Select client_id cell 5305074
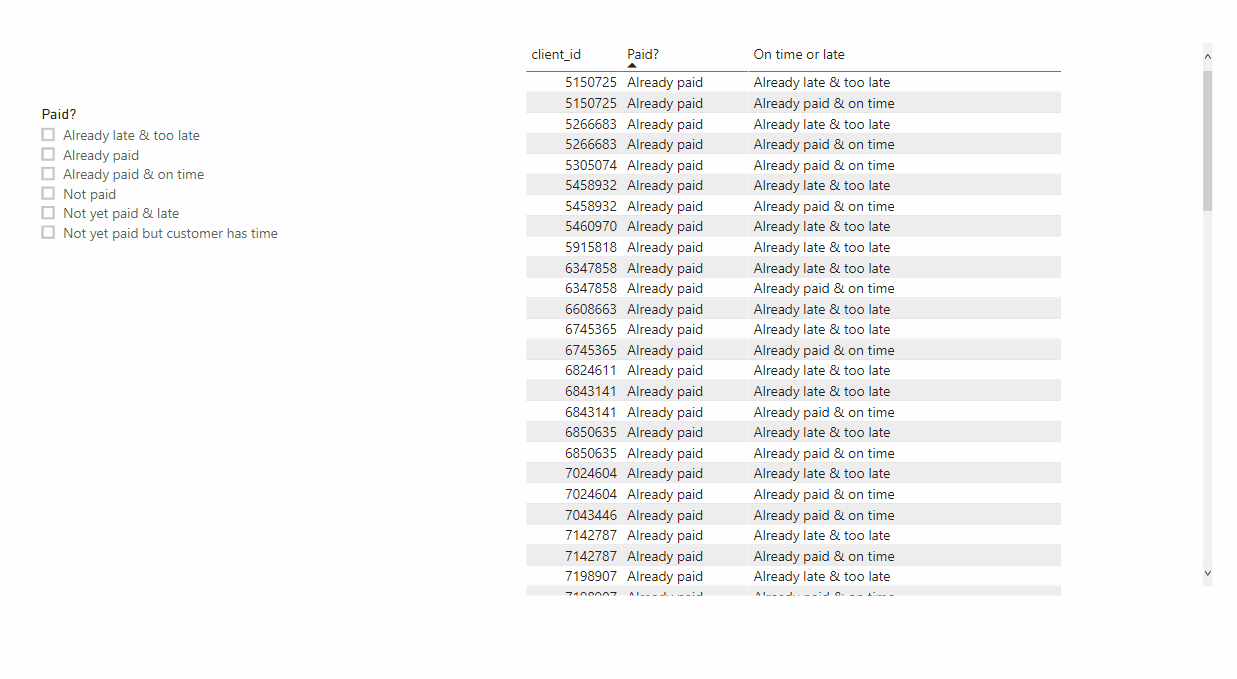The height and width of the screenshot is (679, 1237). click(591, 165)
